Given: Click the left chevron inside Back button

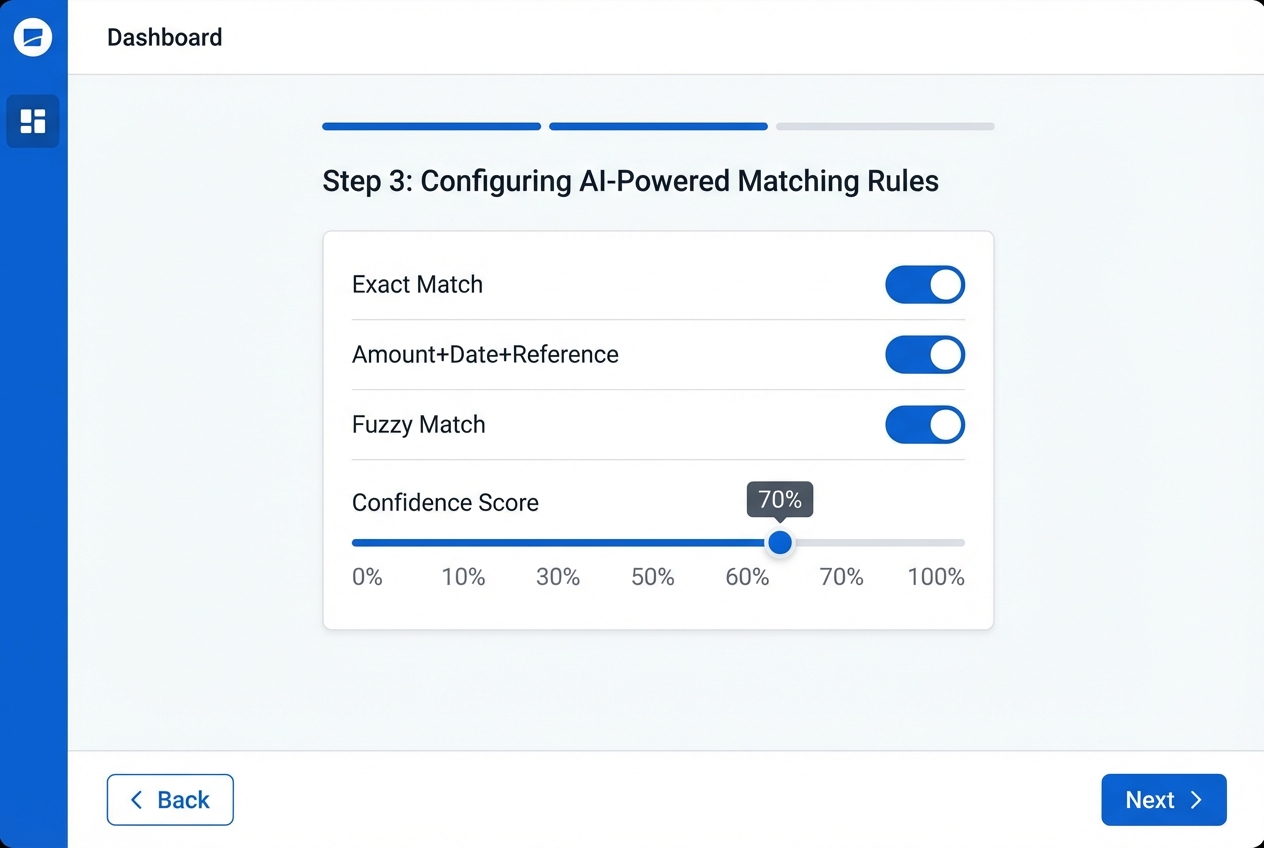Looking at the screenshot, I should (x=136, y=800).
